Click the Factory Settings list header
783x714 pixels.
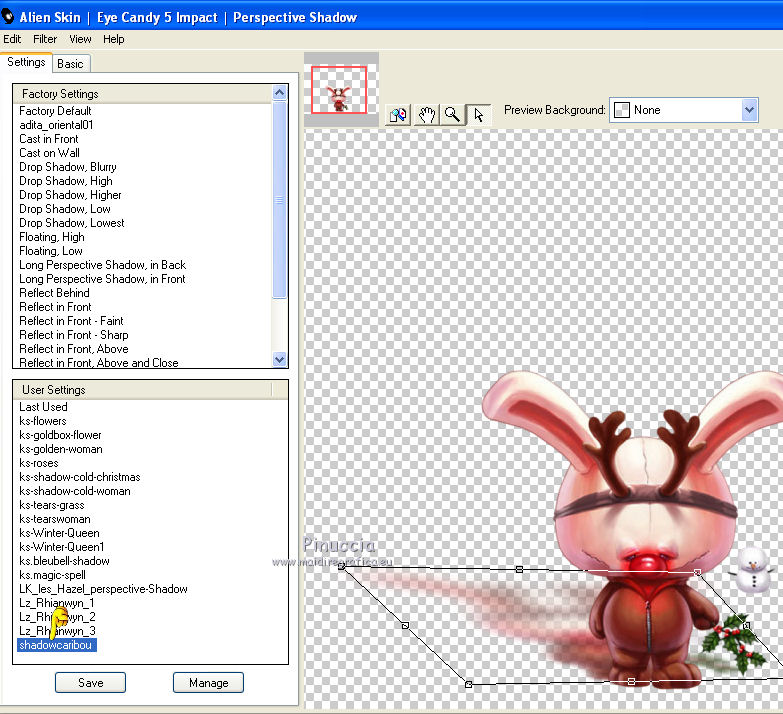click(143, 94)
